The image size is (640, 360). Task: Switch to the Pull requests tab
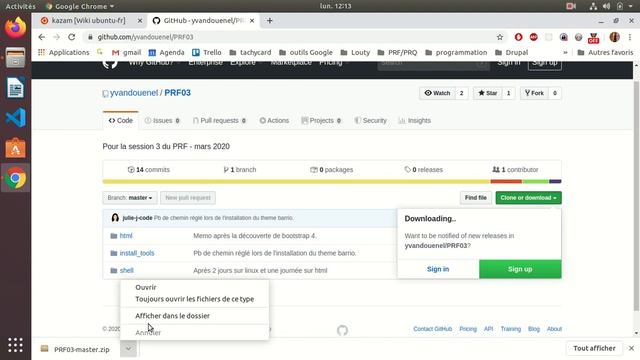219,120
